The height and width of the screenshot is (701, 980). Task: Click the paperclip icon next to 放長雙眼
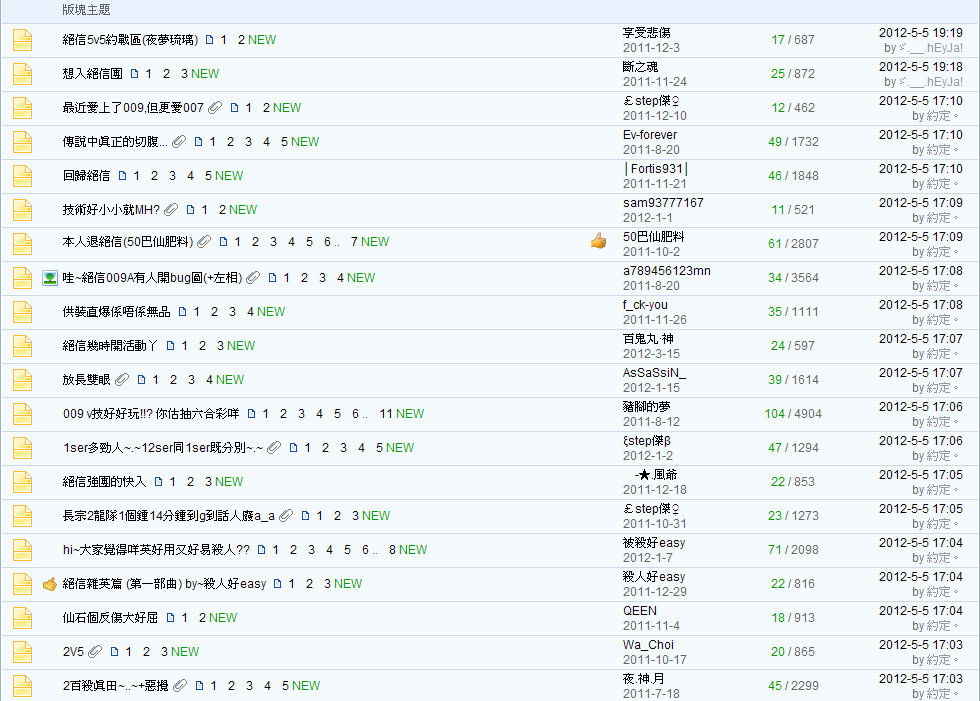point(122,380)
